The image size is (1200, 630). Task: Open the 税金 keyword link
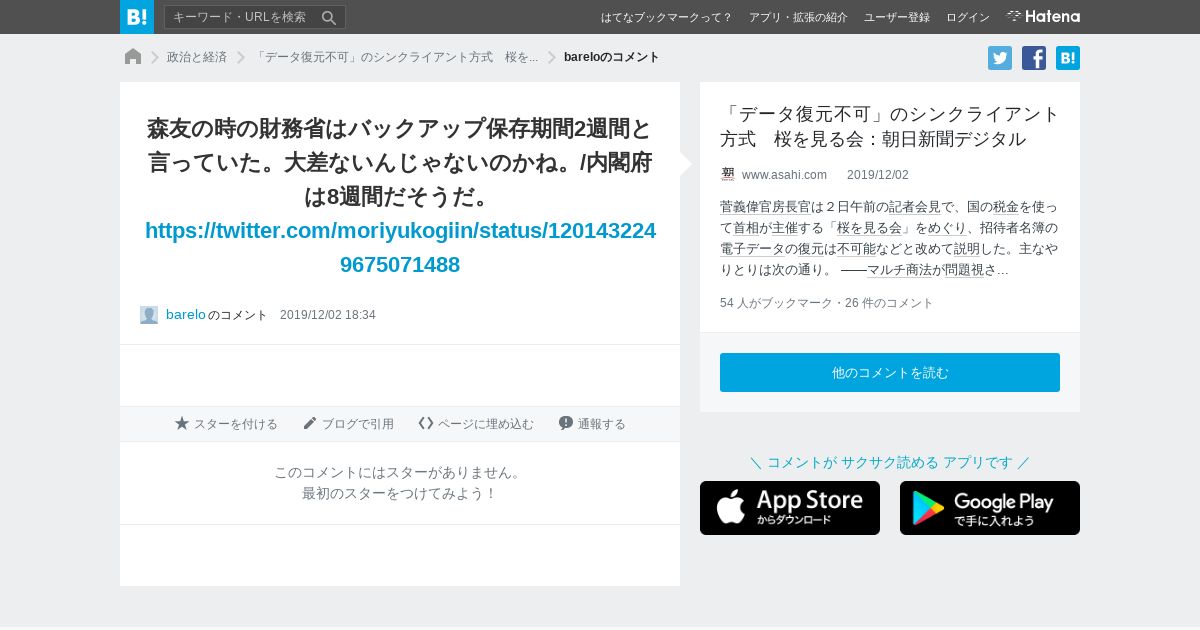point(1006,207)
